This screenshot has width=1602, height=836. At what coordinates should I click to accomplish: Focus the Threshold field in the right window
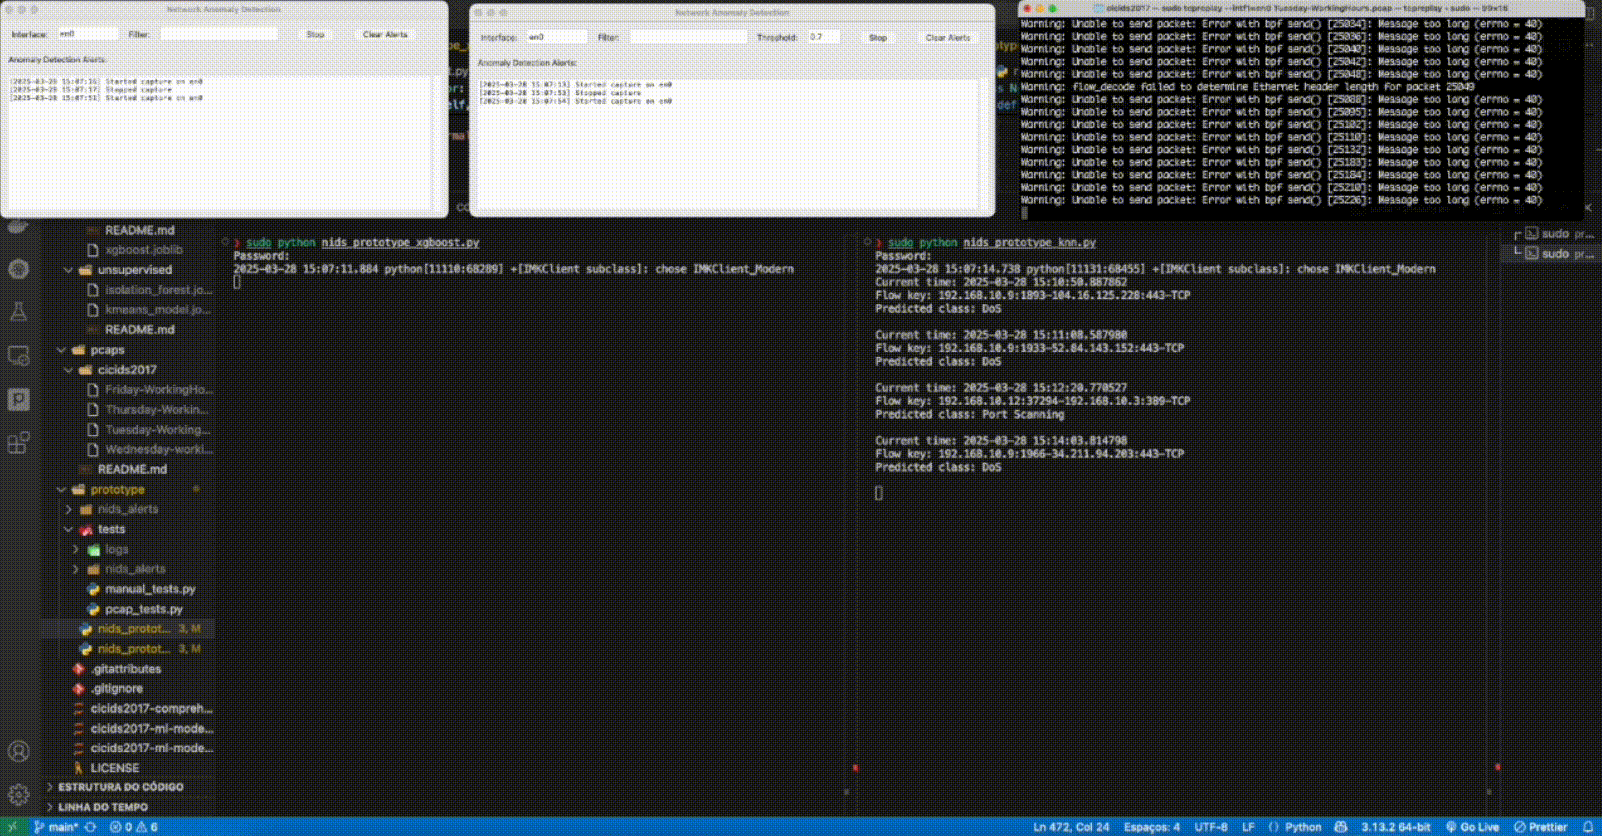824,37
